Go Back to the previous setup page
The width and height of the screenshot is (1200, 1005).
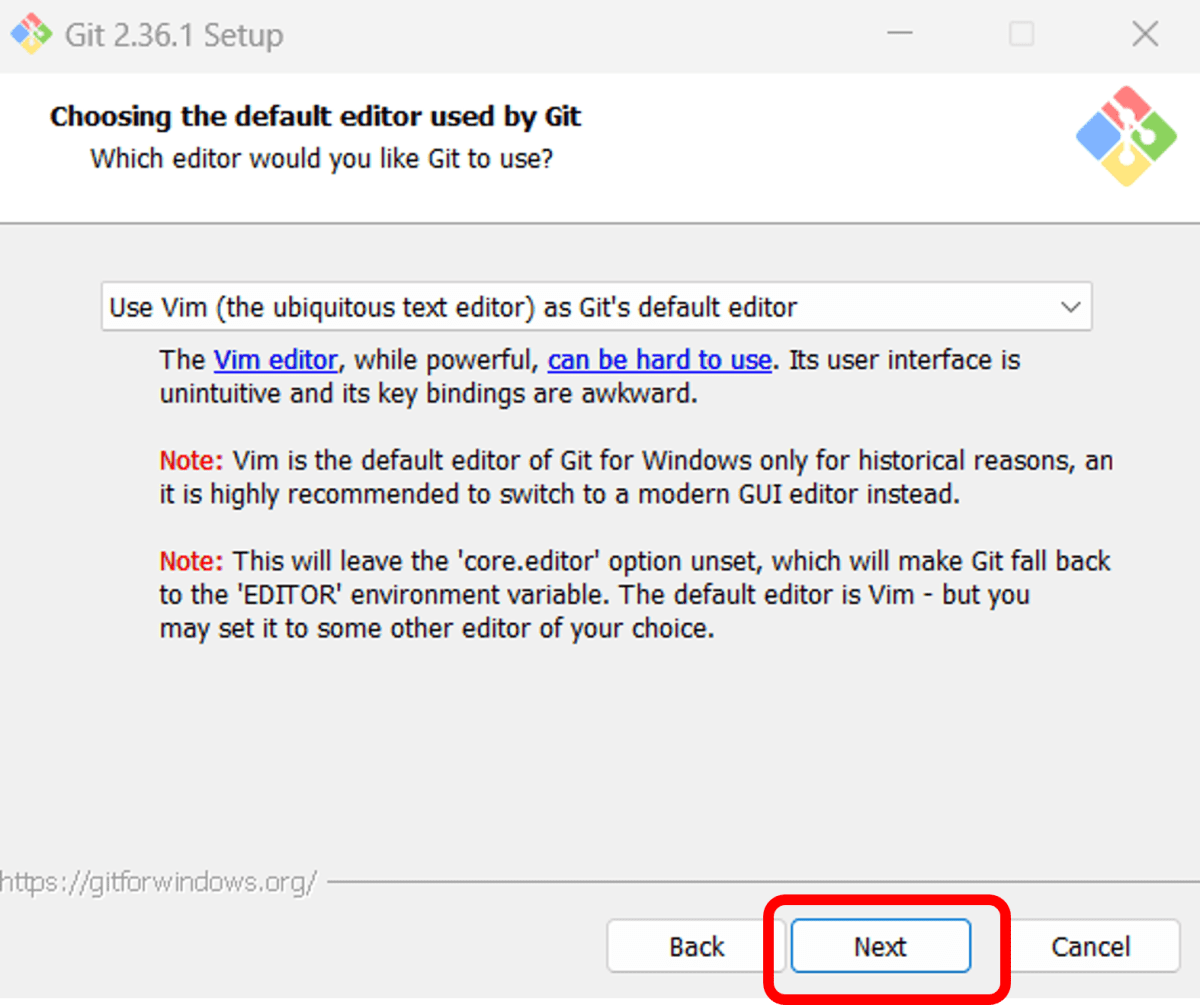click(x=696, y=946)
